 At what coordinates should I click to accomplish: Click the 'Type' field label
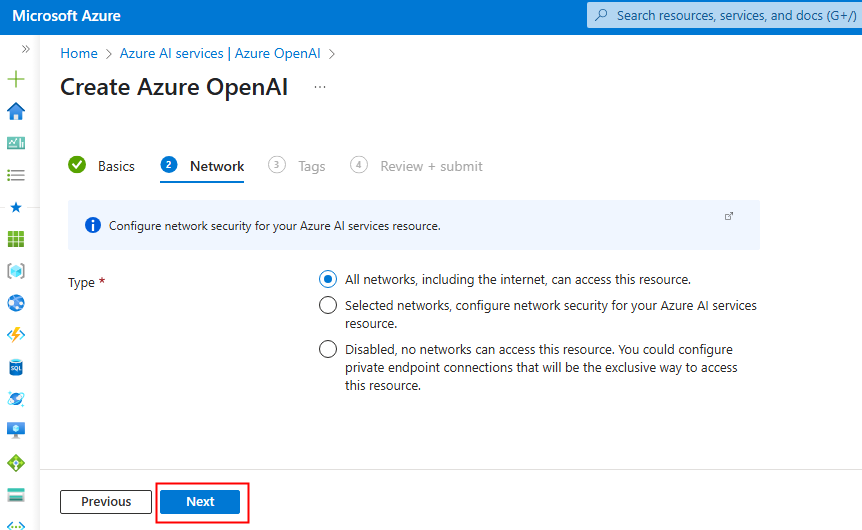81,283
